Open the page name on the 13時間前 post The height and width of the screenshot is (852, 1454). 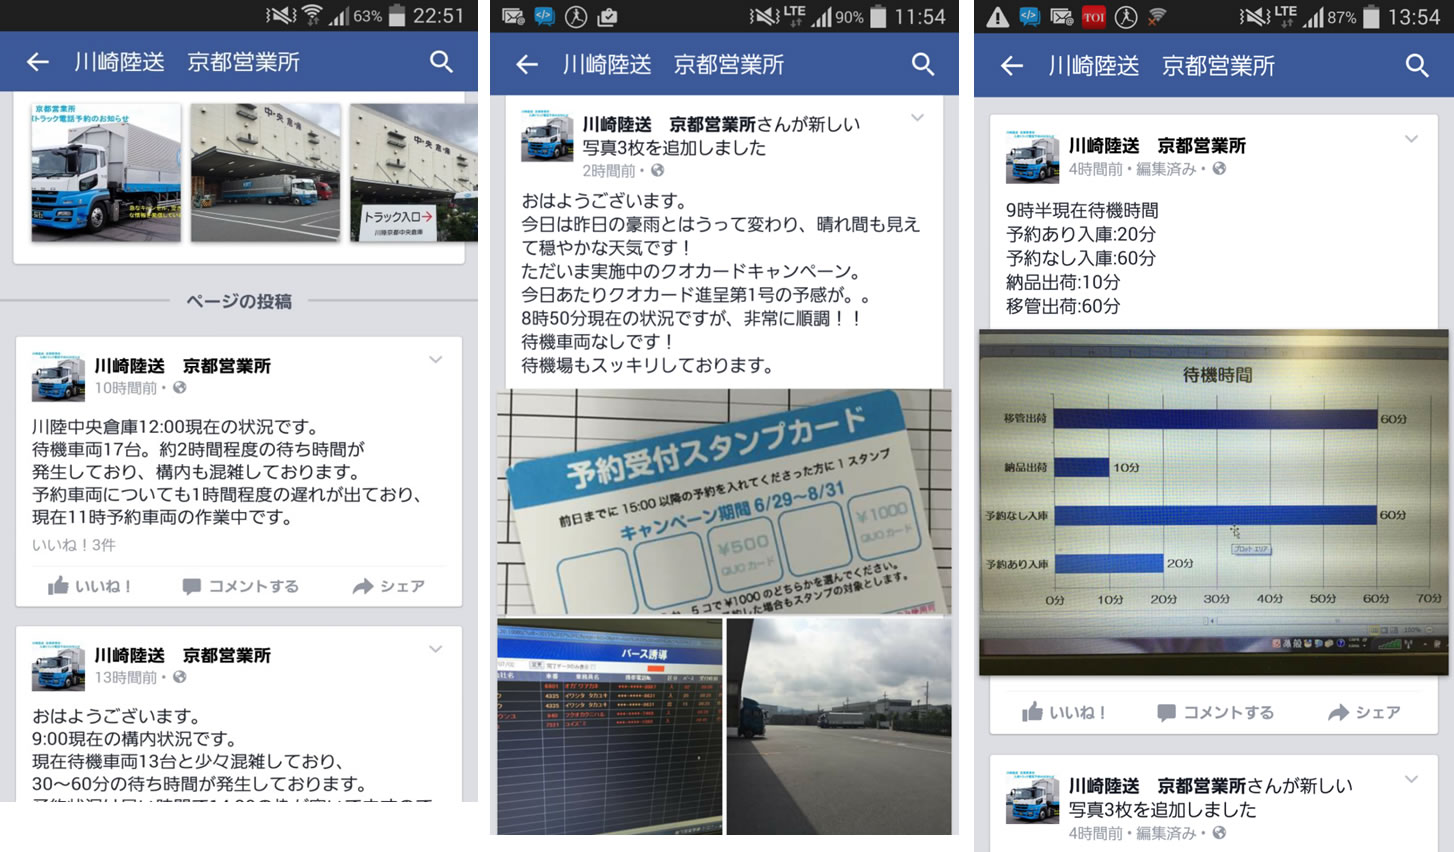click(x=183, y=656)
